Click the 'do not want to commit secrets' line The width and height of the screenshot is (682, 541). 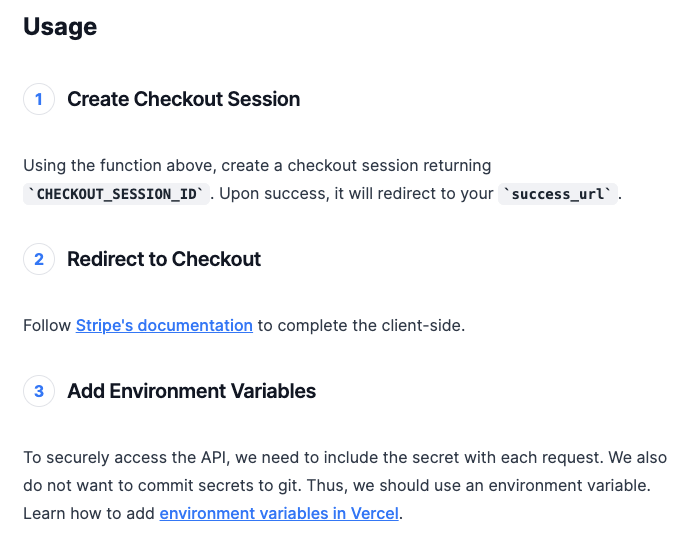tap(337, 485)
